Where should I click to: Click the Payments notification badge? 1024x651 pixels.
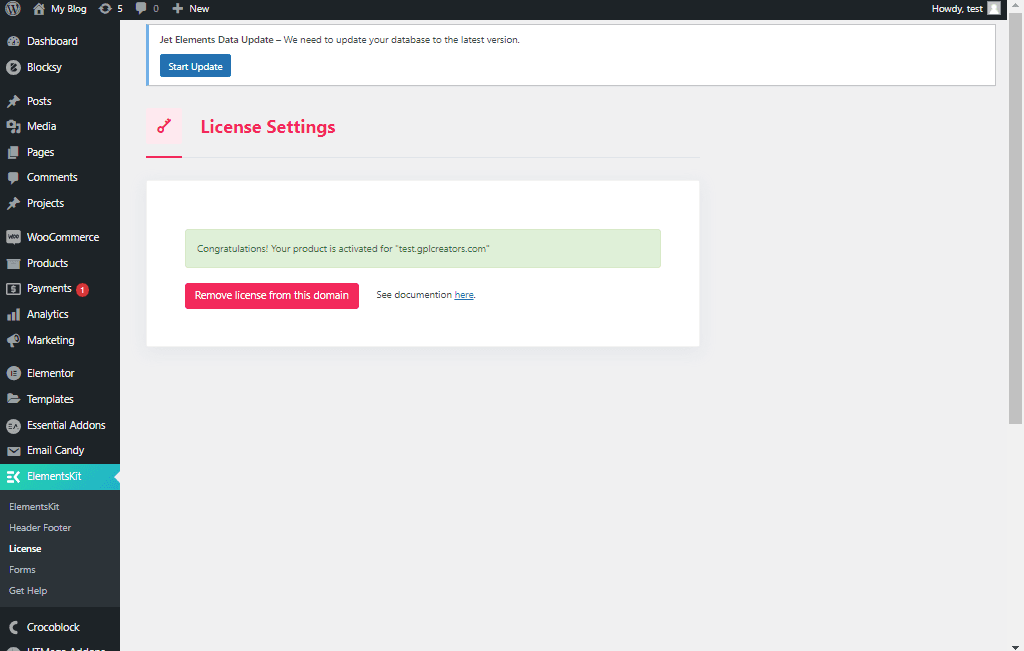[82, 289]
